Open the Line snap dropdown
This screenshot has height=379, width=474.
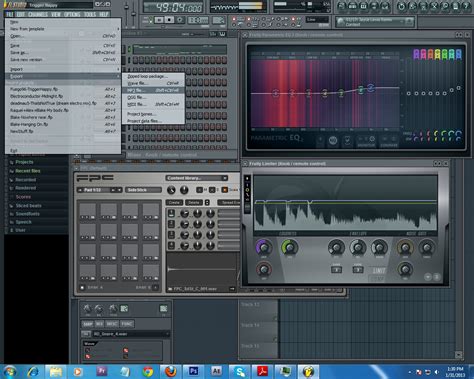318,20
